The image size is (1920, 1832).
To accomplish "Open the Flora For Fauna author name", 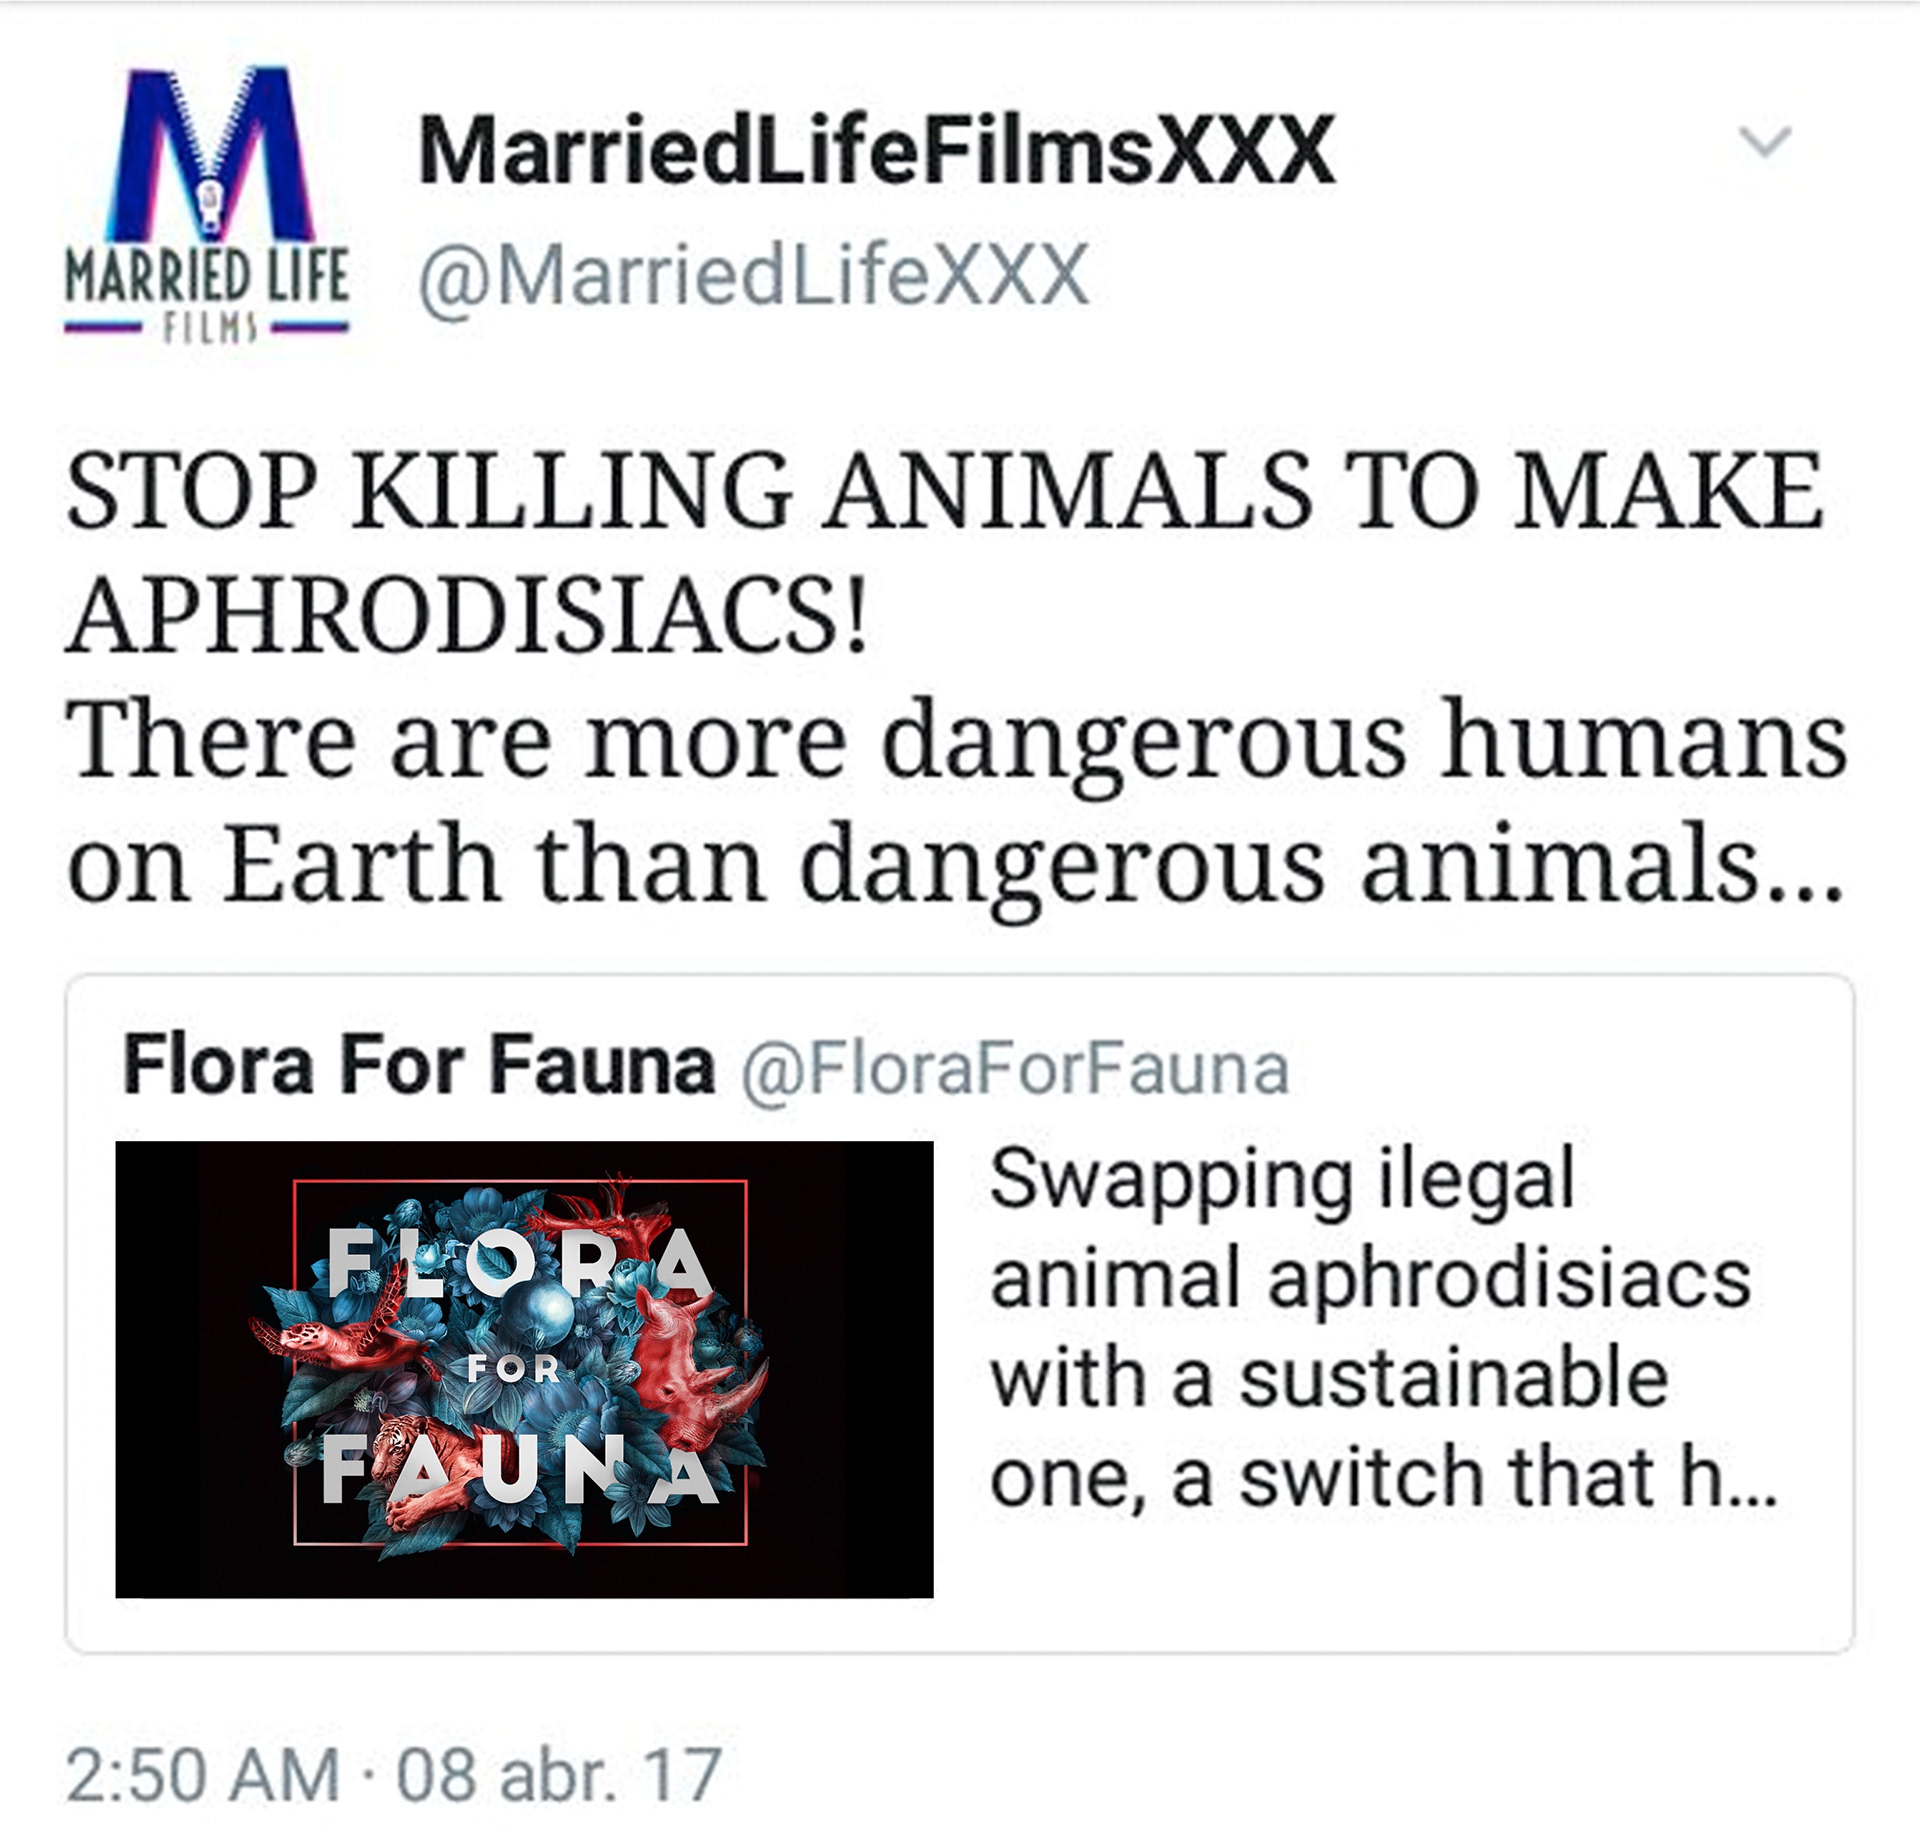I will [x=419, y=1065].
